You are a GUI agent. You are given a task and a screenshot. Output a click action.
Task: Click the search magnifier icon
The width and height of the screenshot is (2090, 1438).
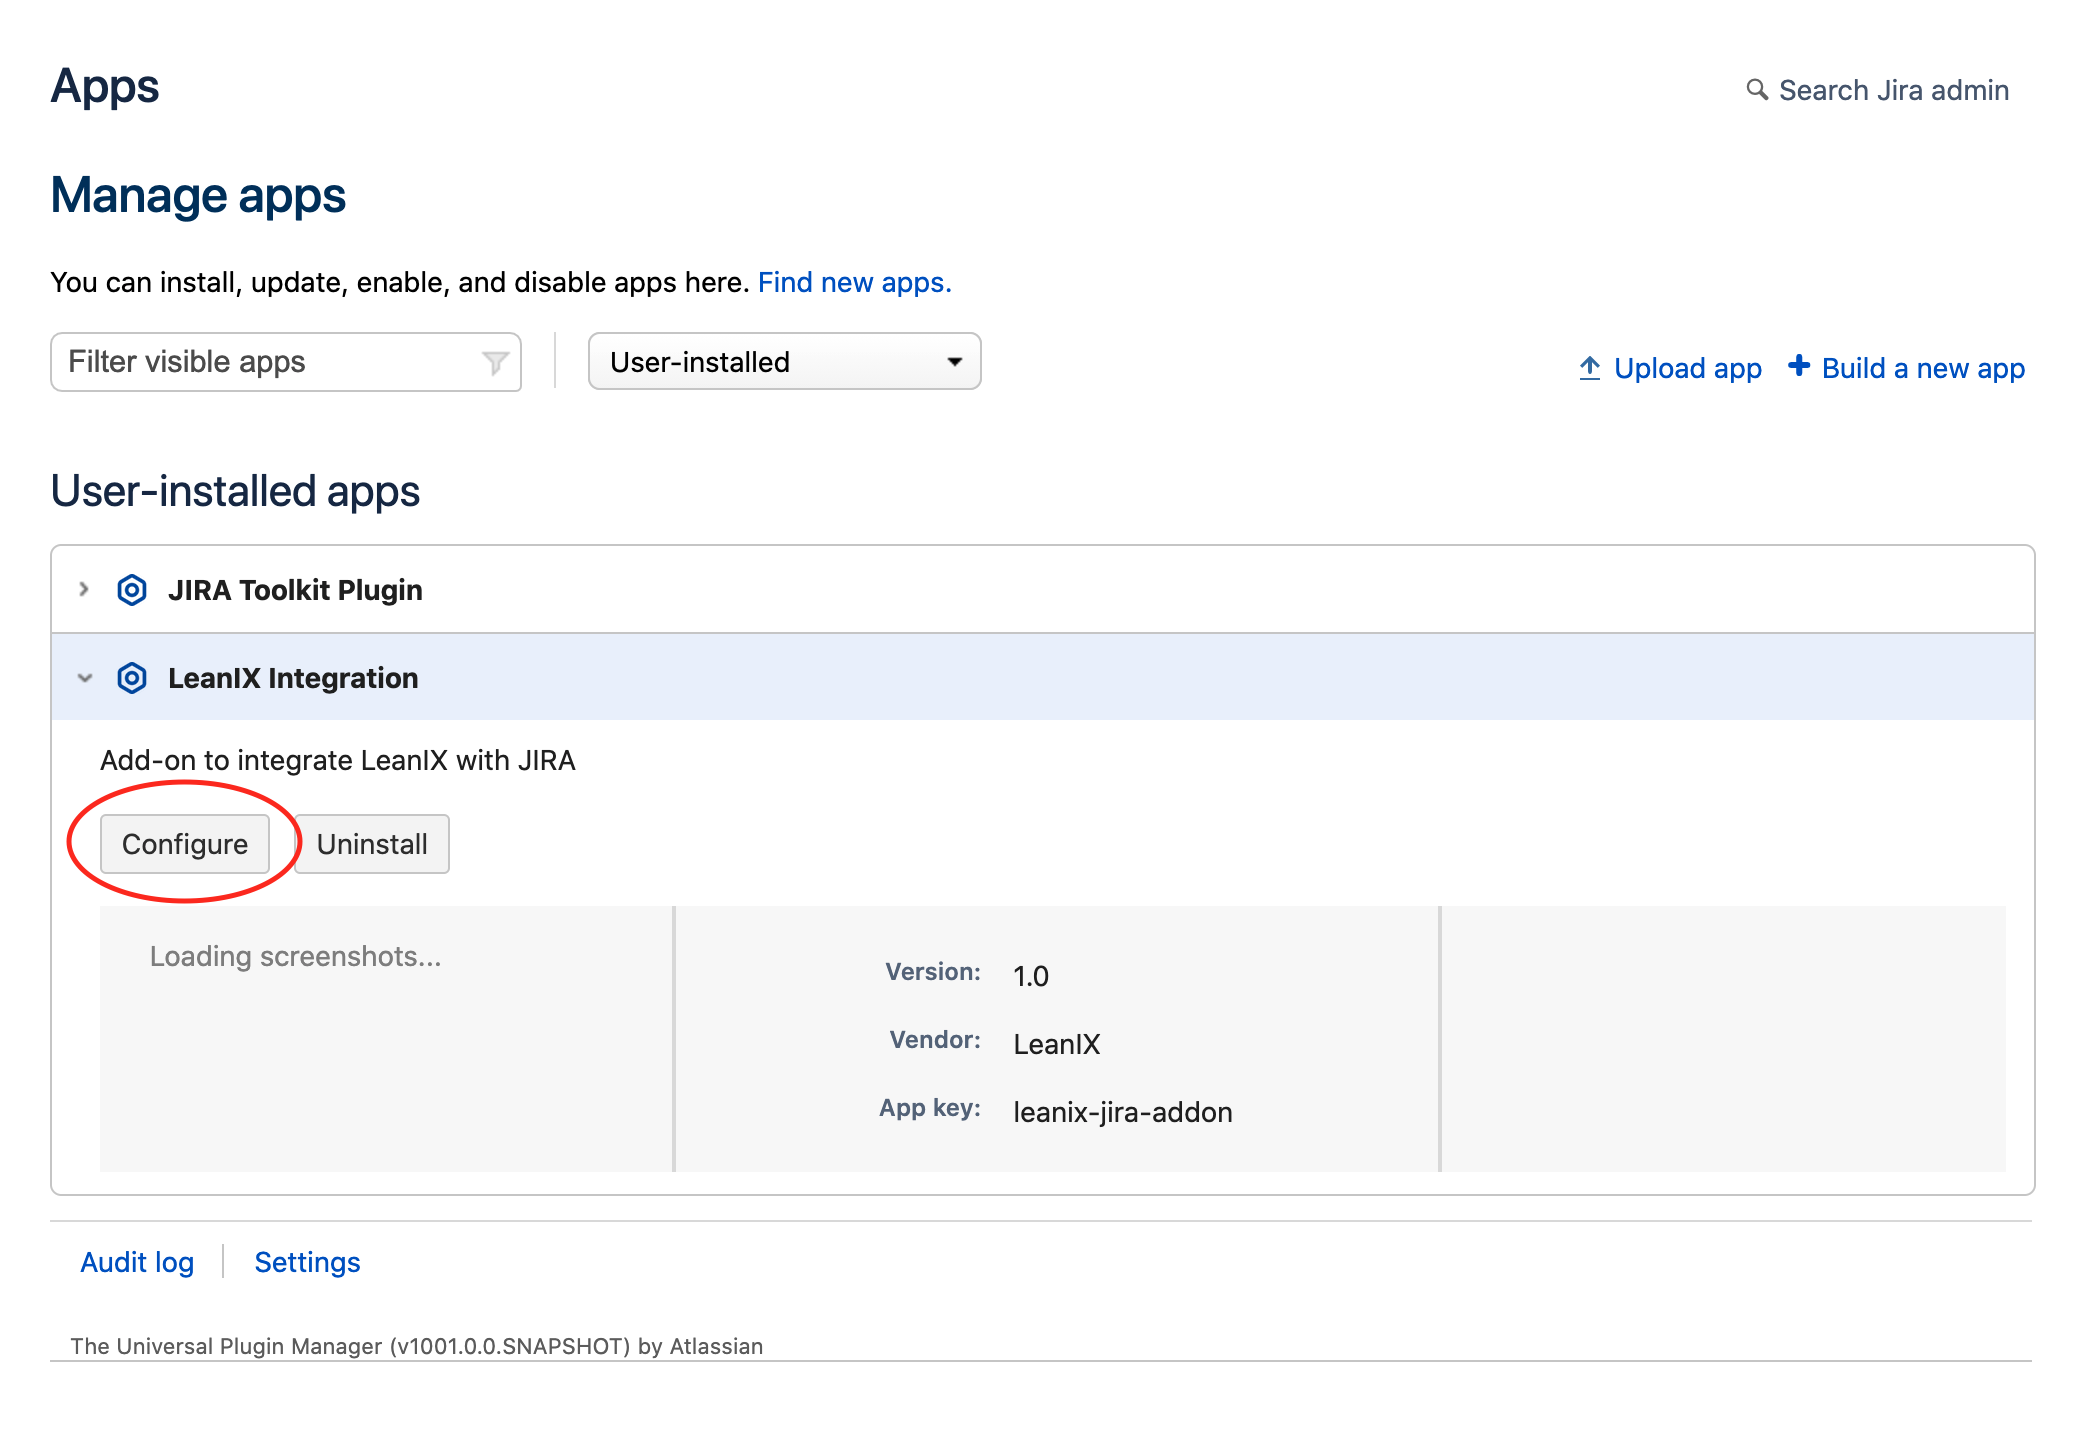pyautogui.click(x=1756, y=89)
